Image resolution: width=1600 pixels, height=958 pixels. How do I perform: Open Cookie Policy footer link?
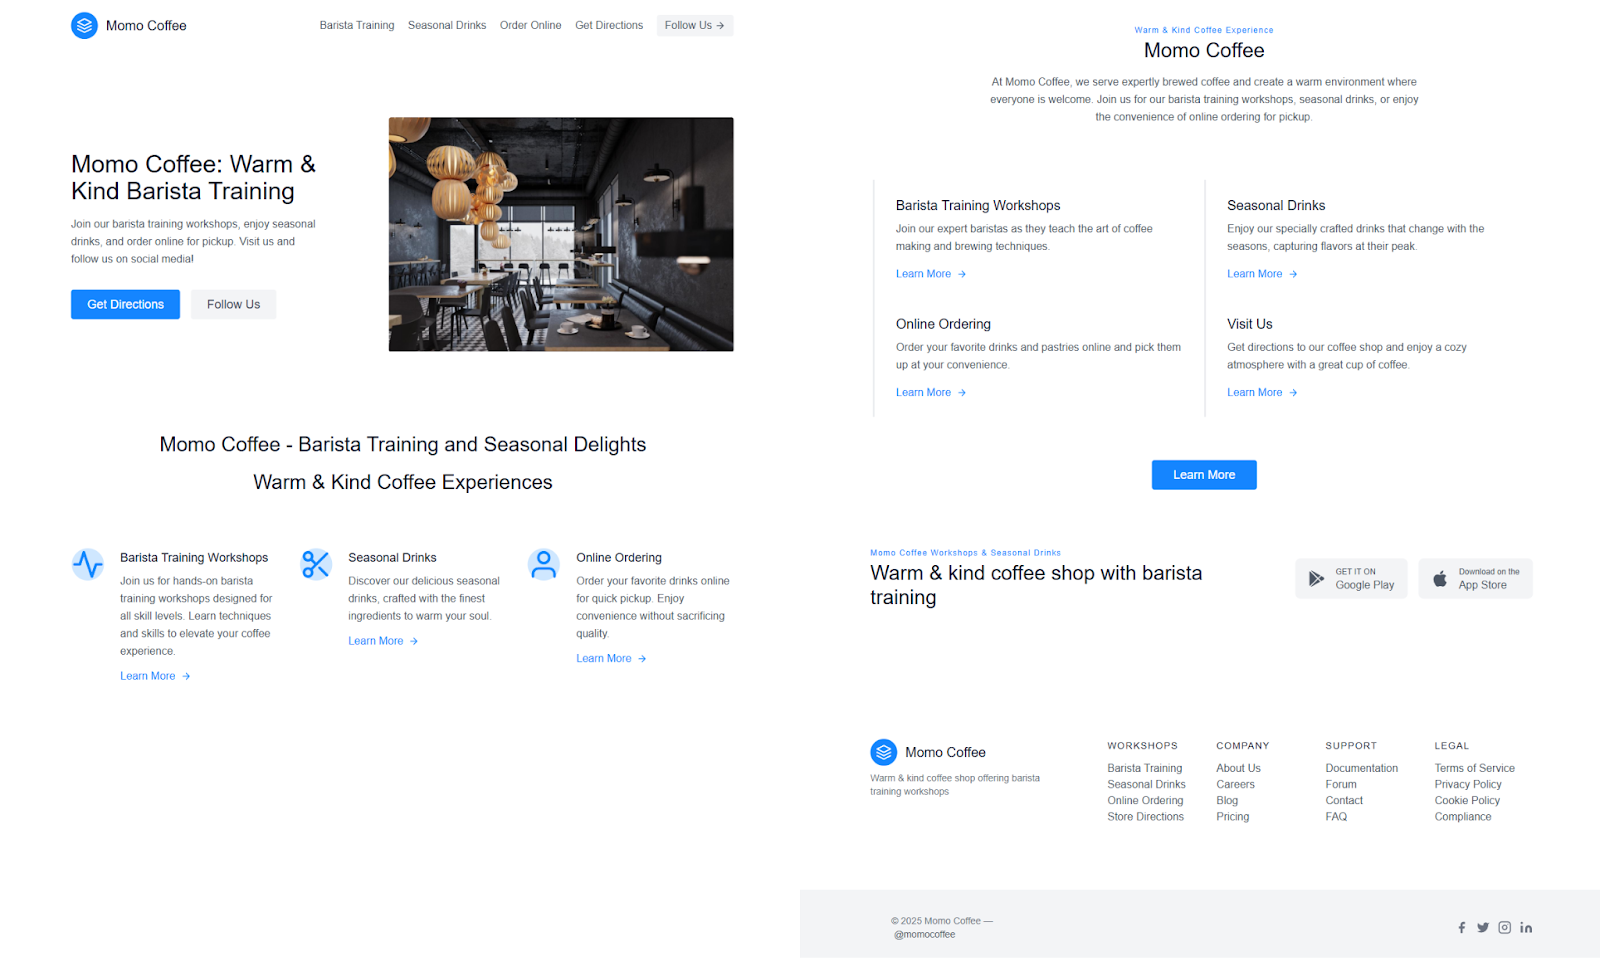point(1467,800)
